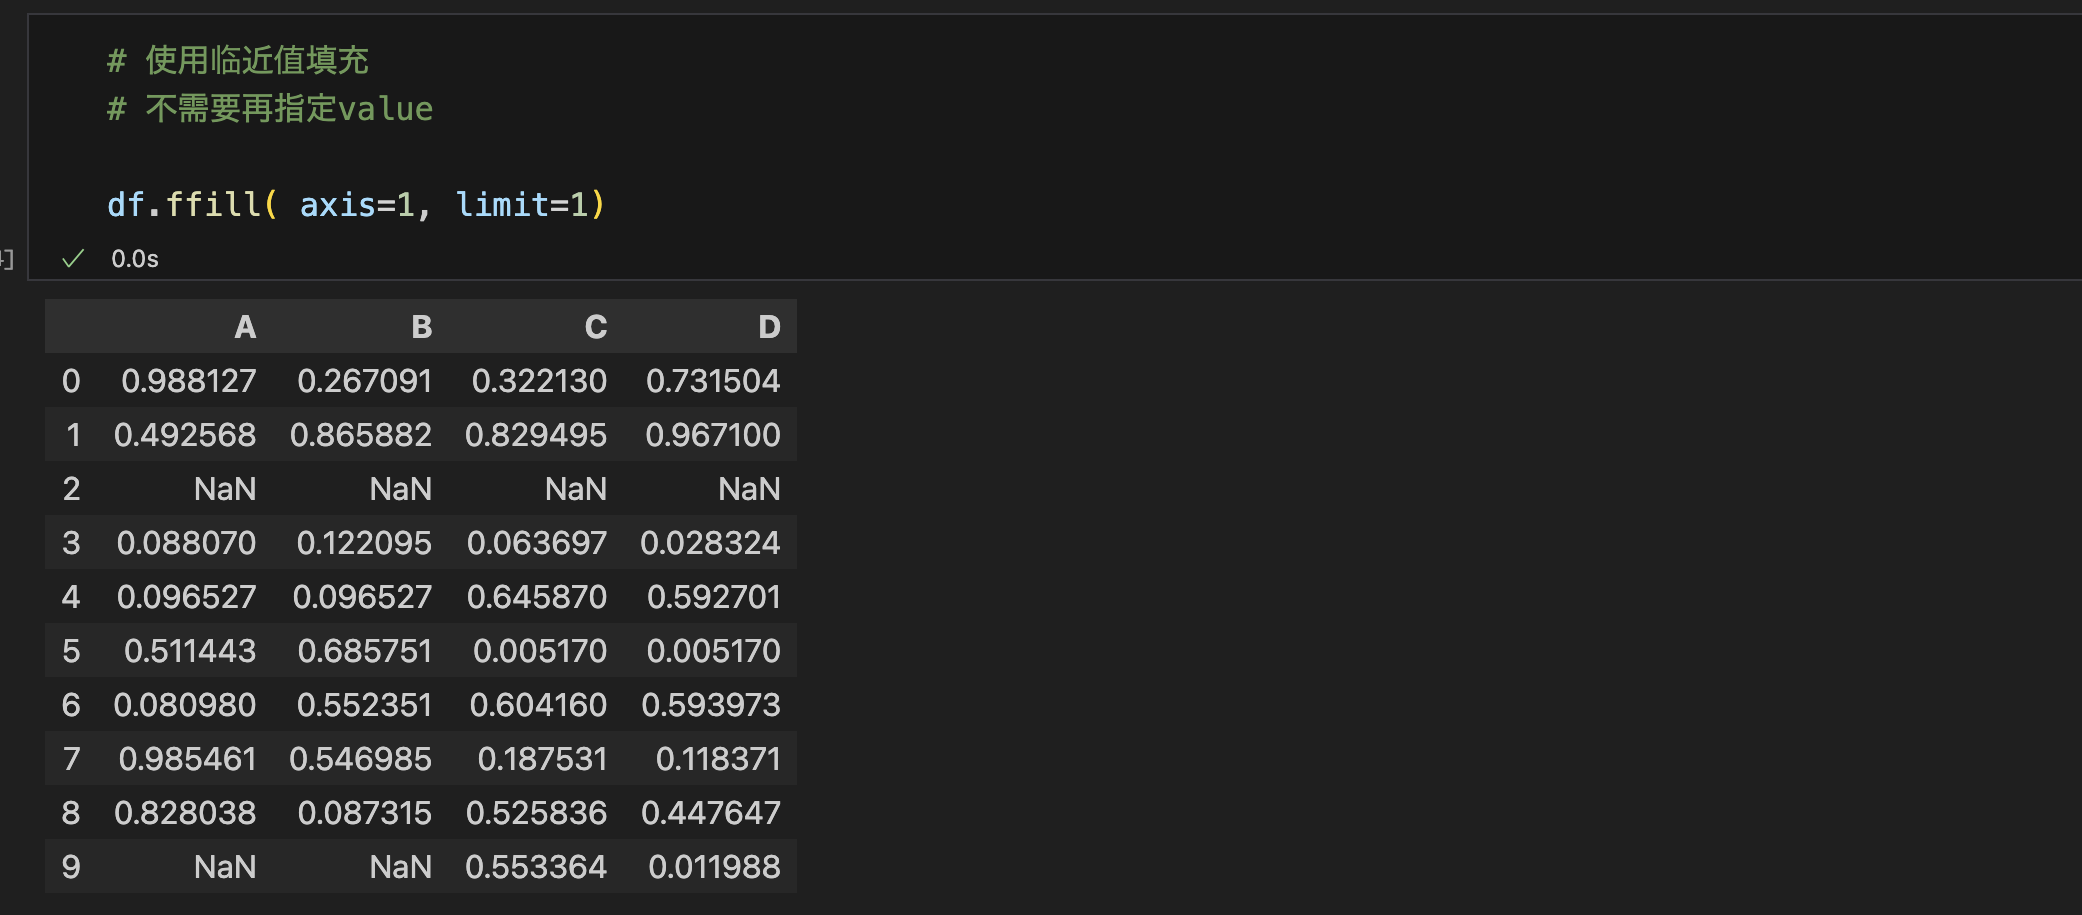Click the green success checkmark icon
Viewport: 2082px width, 915px height.
click(x=72, y=259)
